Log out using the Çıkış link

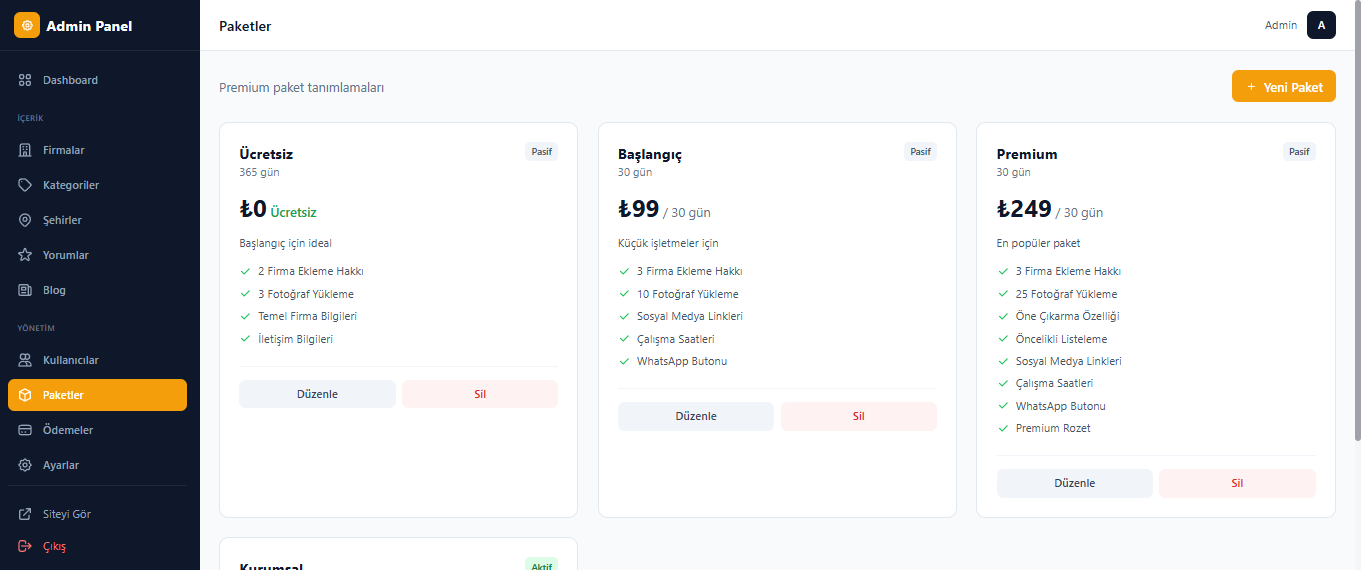click(x=53, y=546)
